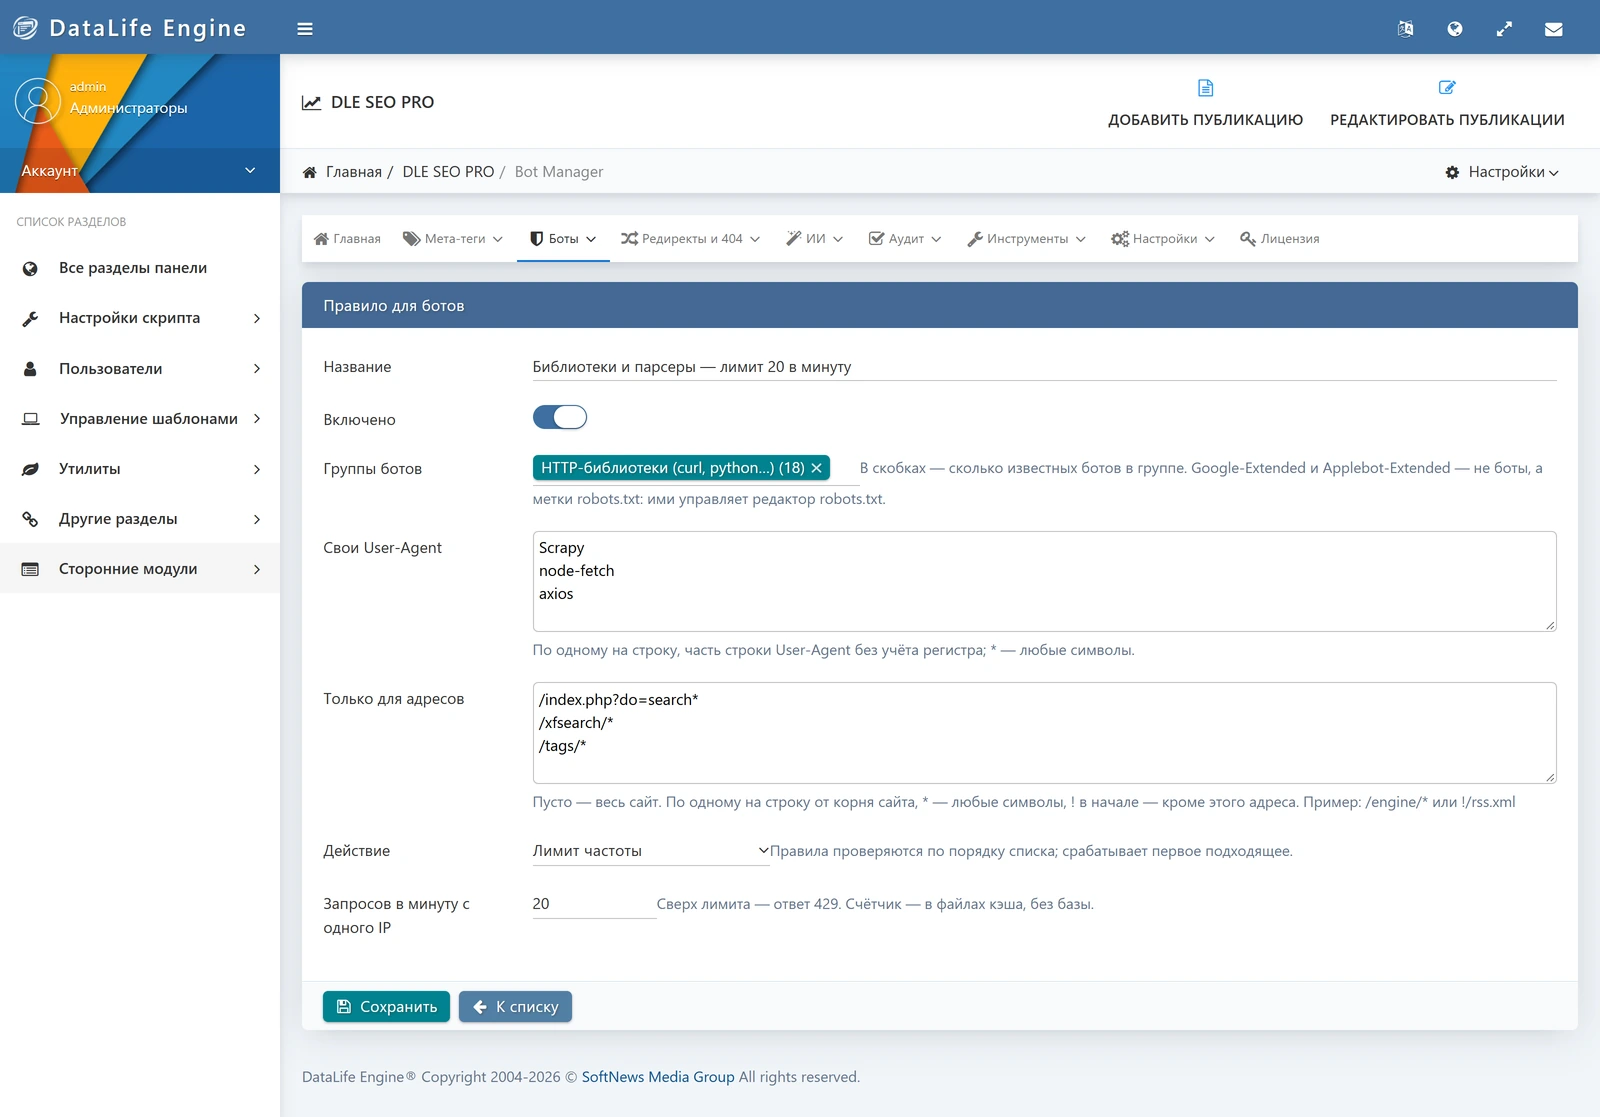Viewport: 1600px width, 1117px height.
Task: Open the Настройки tab with gears icon
Action: [x=1163, y=239]
